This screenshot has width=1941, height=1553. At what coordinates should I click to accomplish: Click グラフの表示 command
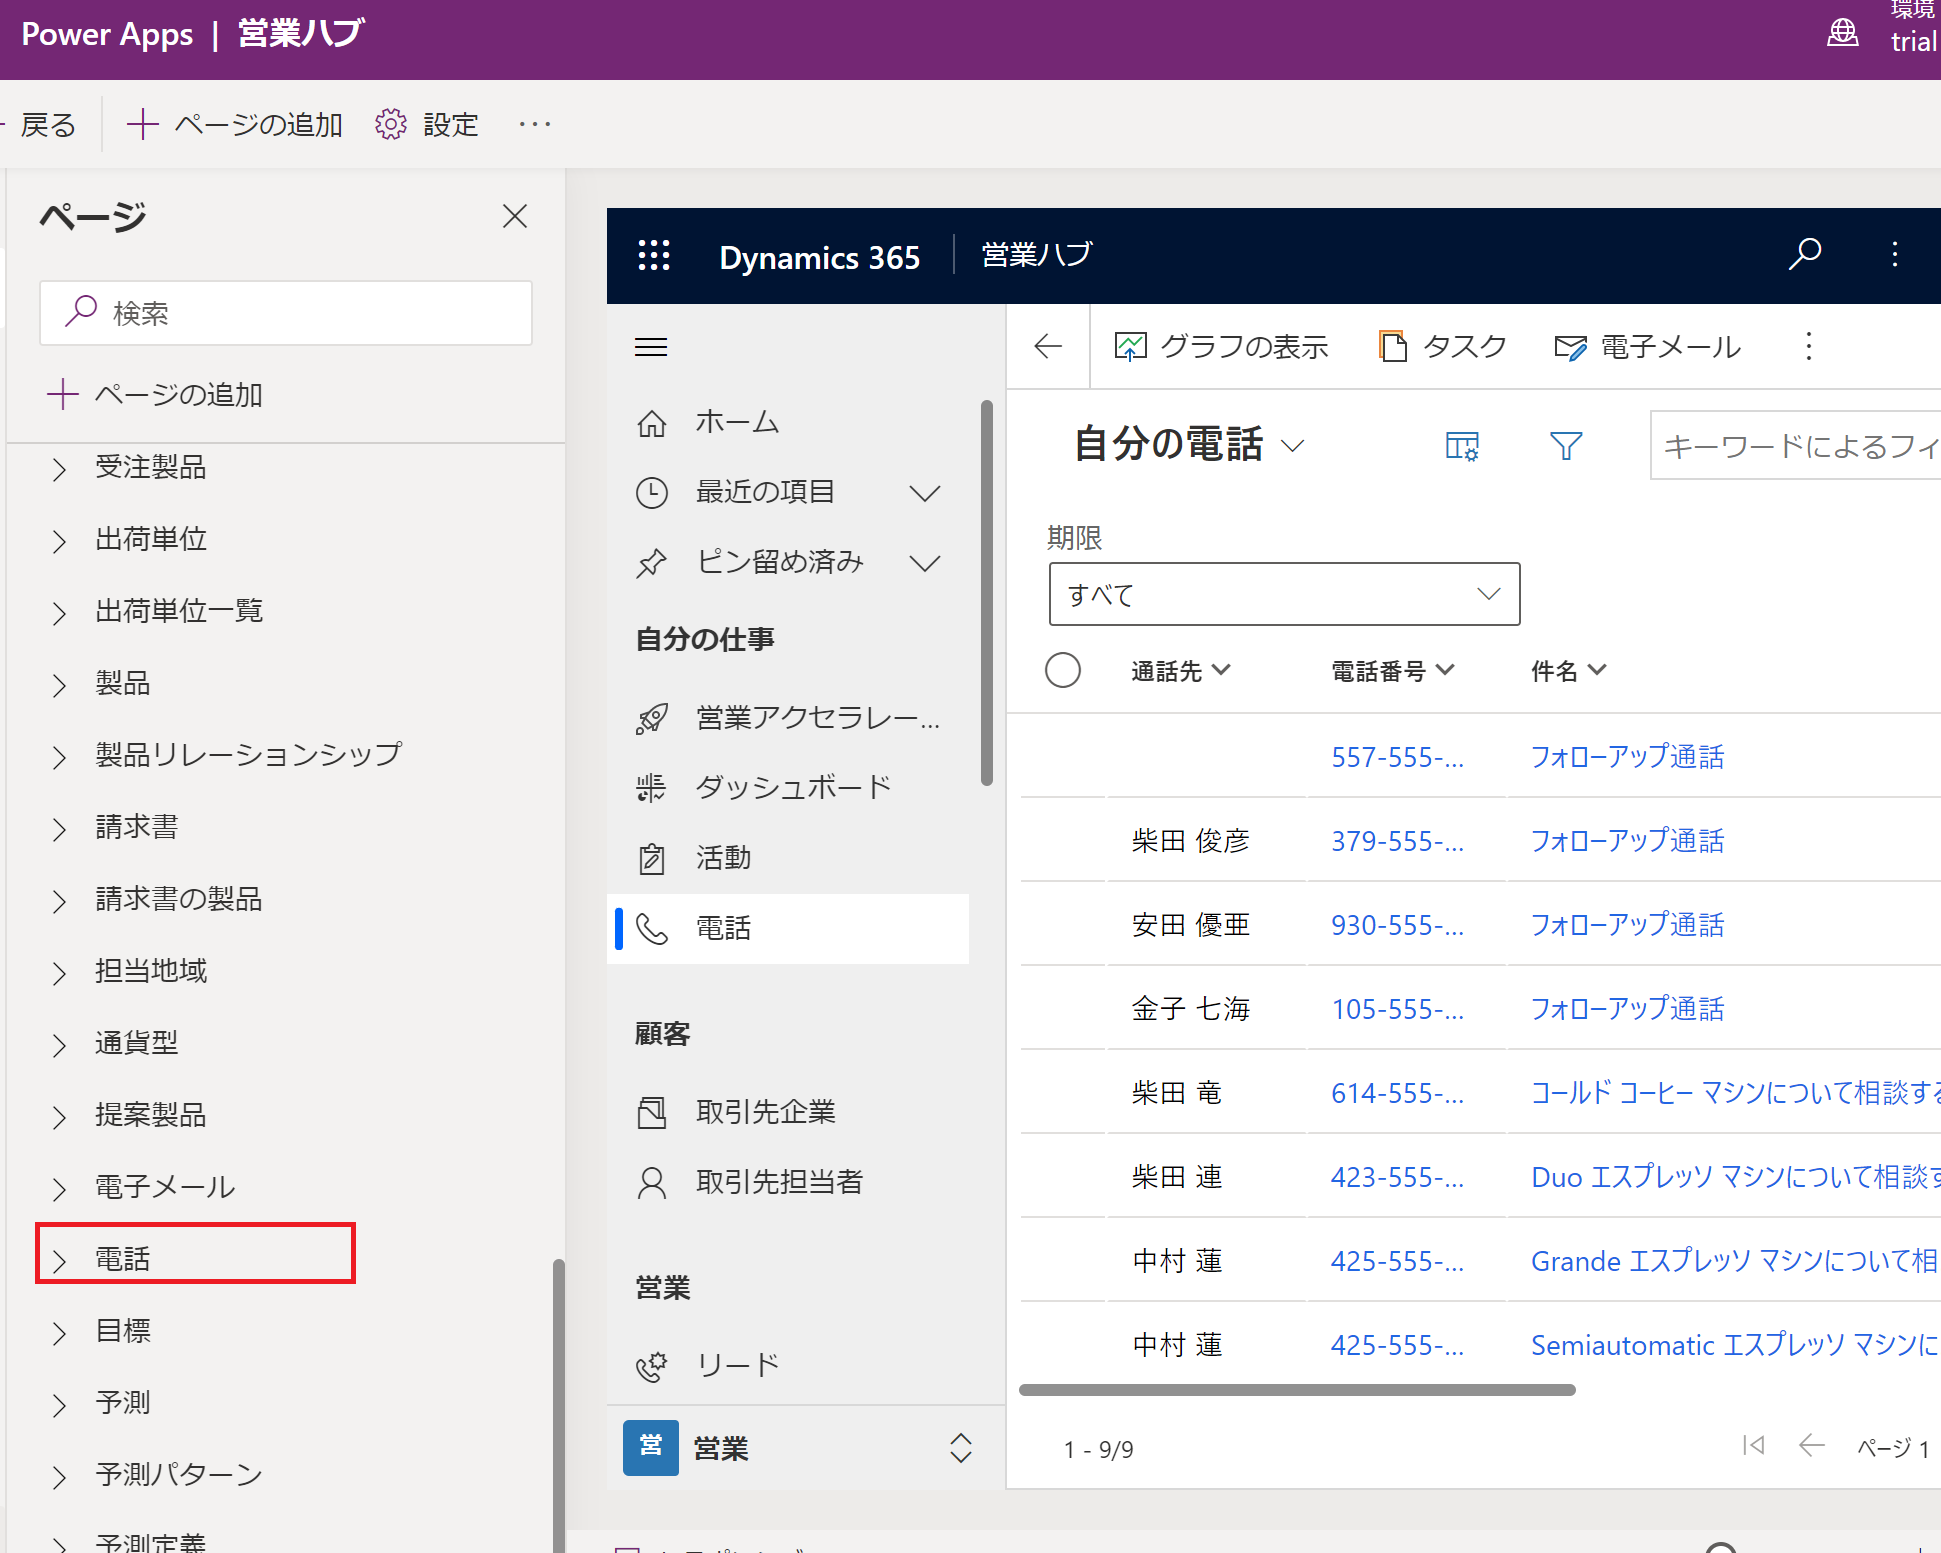pos(1221,346)
